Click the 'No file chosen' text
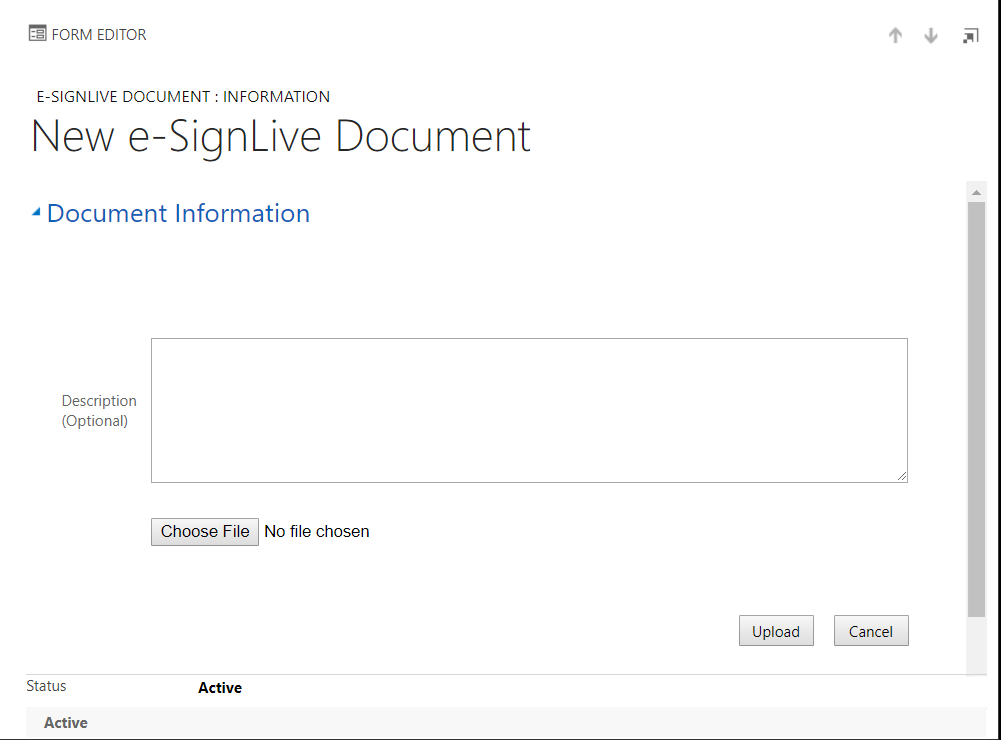The height and width of the screenshot is (740, 1001). pos(316,532)
